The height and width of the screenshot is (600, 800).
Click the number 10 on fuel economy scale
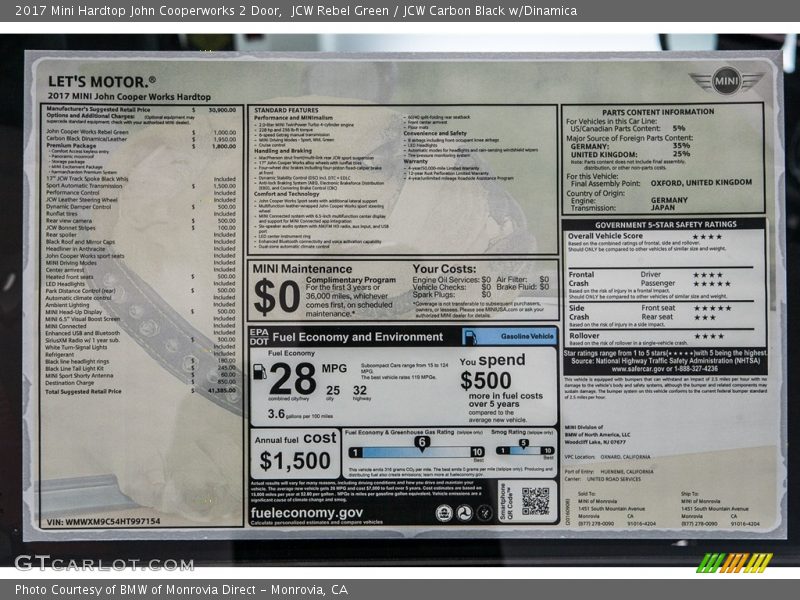coord(477,452)
